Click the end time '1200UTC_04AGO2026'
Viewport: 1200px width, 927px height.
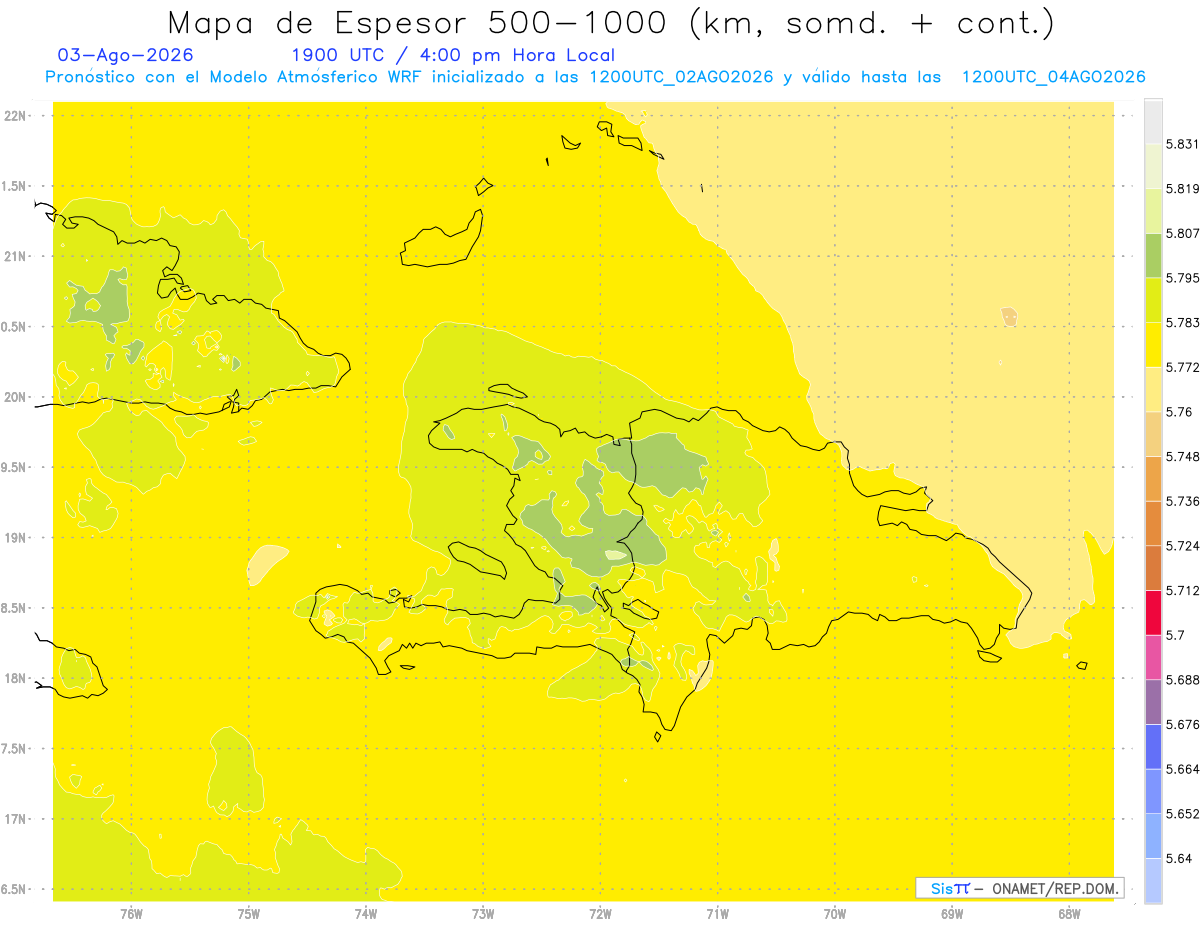pyautogui.click(x=1053, y=77)
